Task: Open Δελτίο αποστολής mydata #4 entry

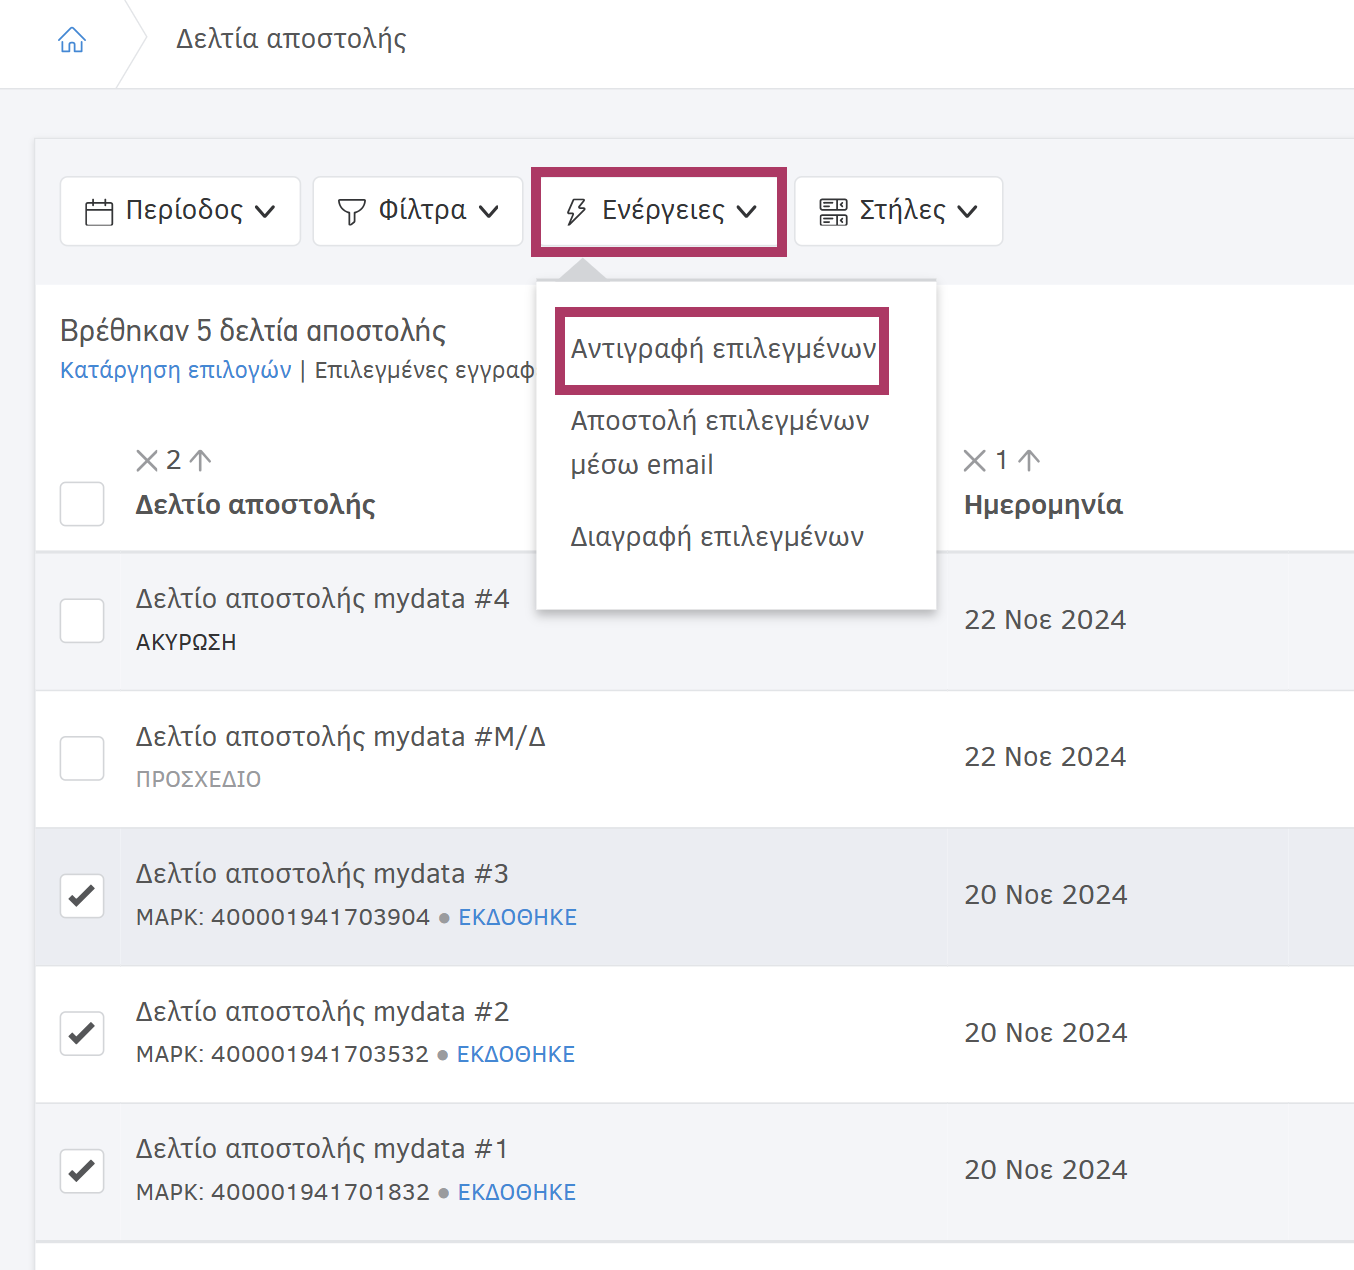Action: click(323, 599)
